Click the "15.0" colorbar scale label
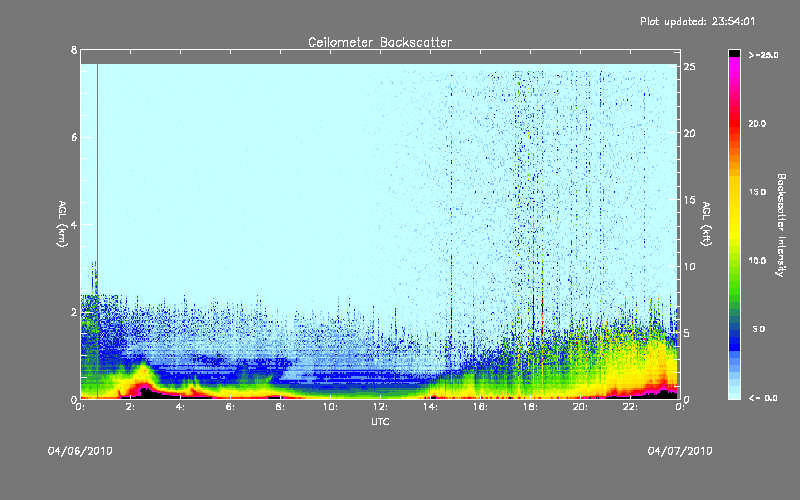 click(x=757, y=192)
